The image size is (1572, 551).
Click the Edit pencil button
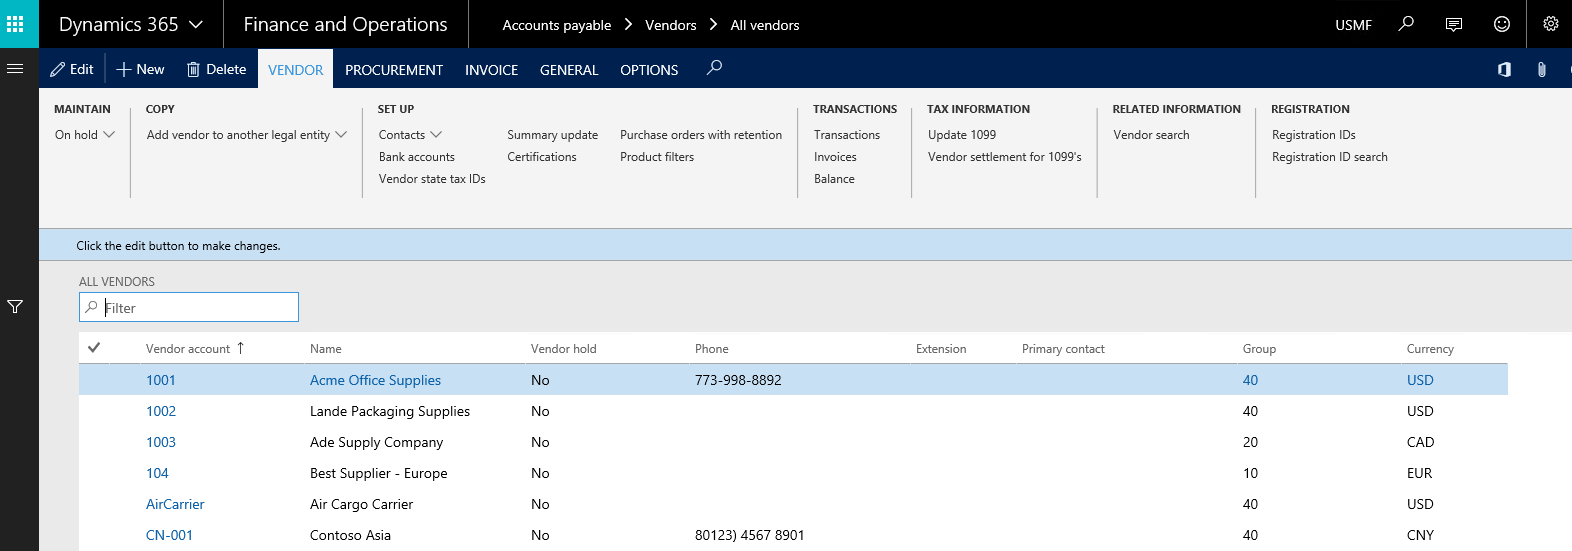point(72,69)
